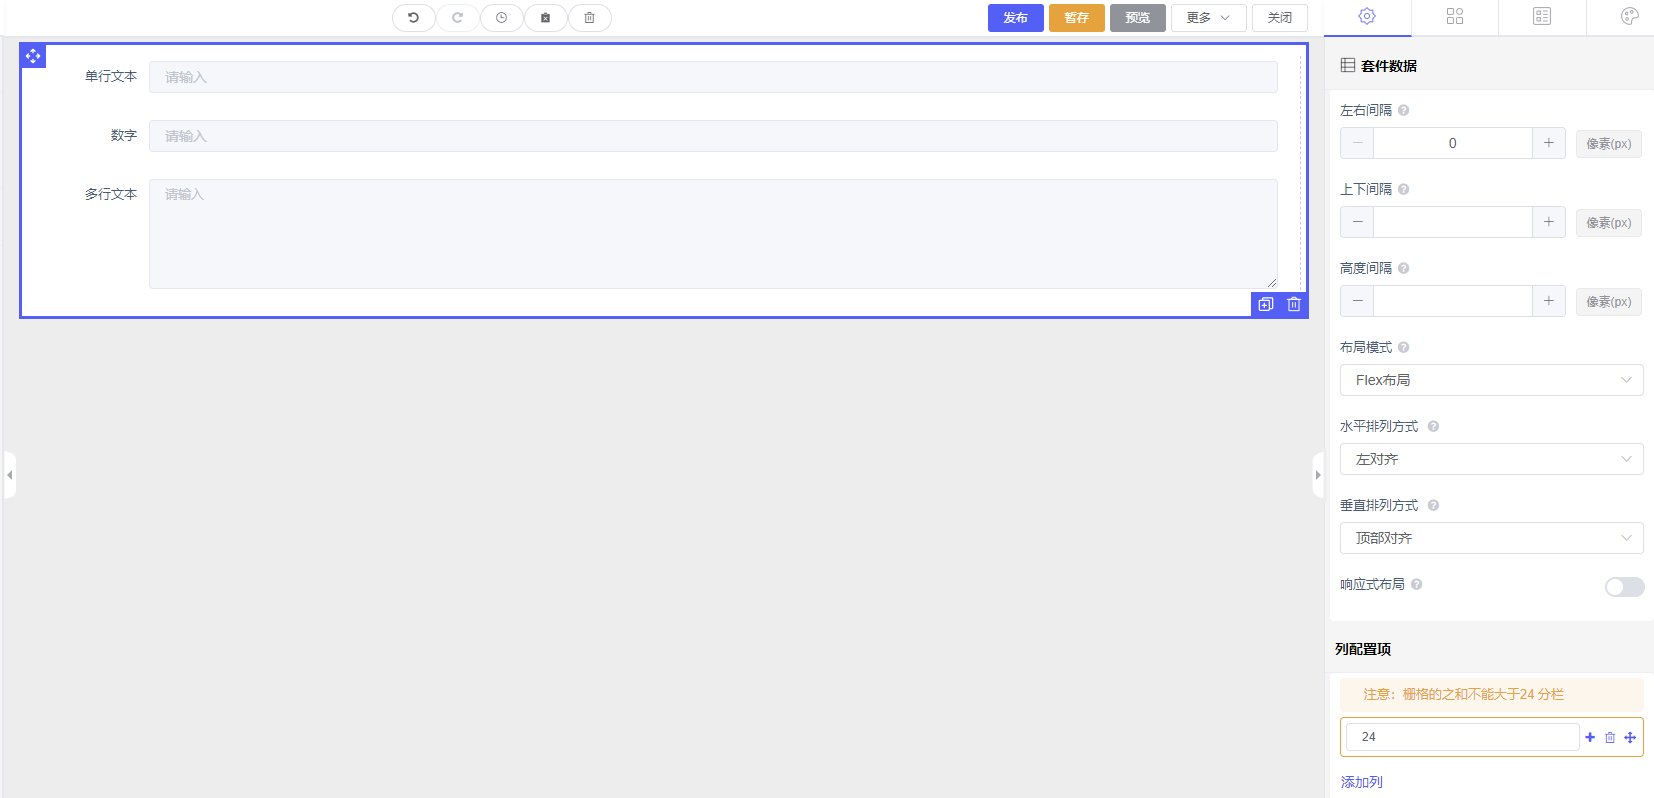Click the redo icon in the toolbar

point(457,18)
